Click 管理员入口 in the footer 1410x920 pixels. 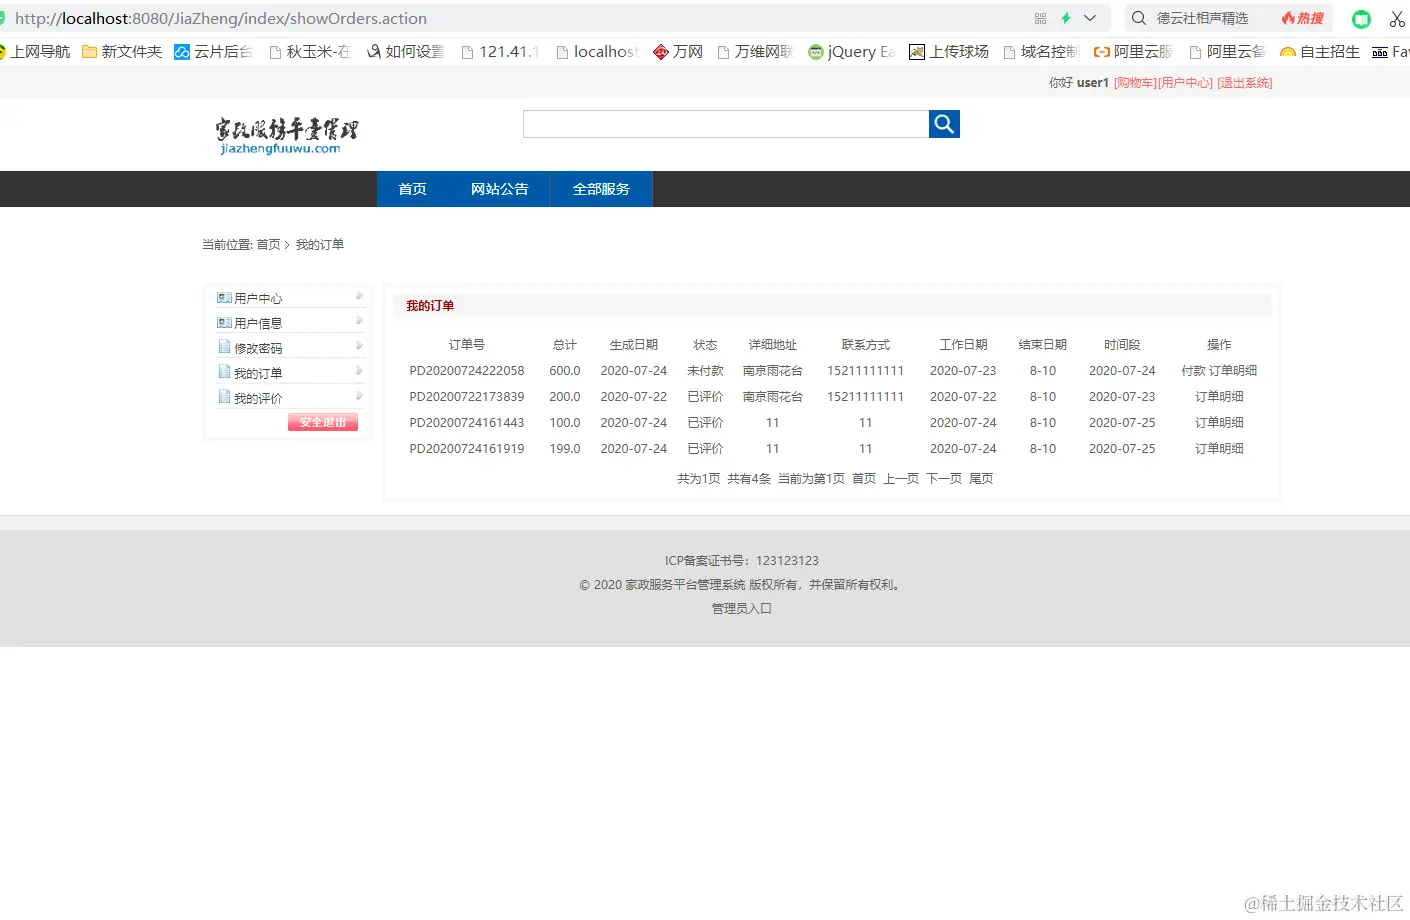tap(742, 608)
